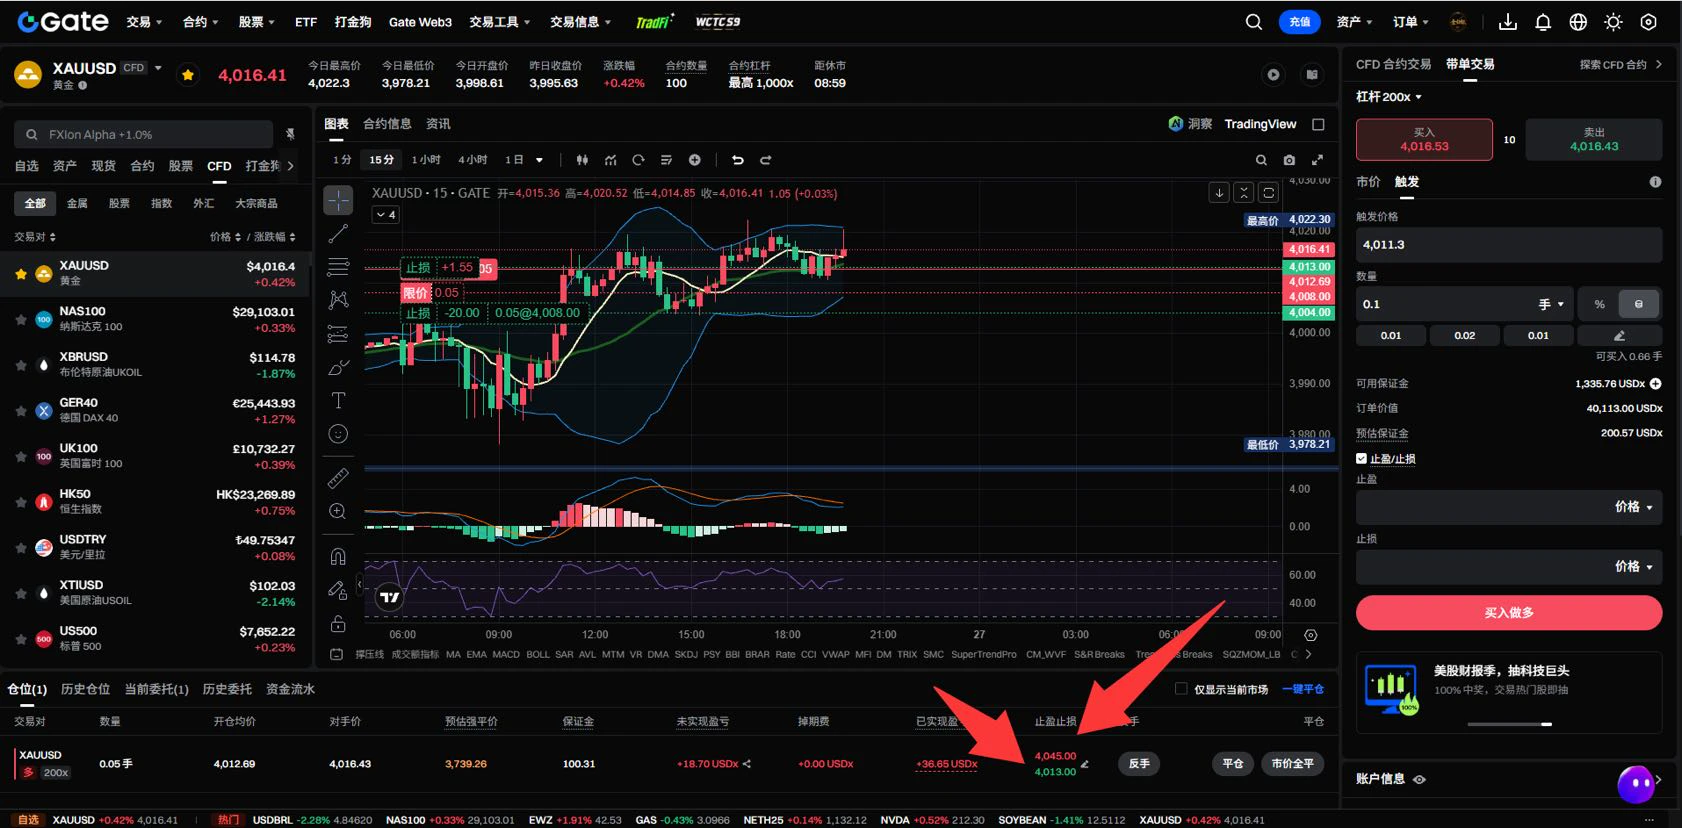Filter the list by 金属 category
Viewport: 1682px width, 828px height.
77,203
